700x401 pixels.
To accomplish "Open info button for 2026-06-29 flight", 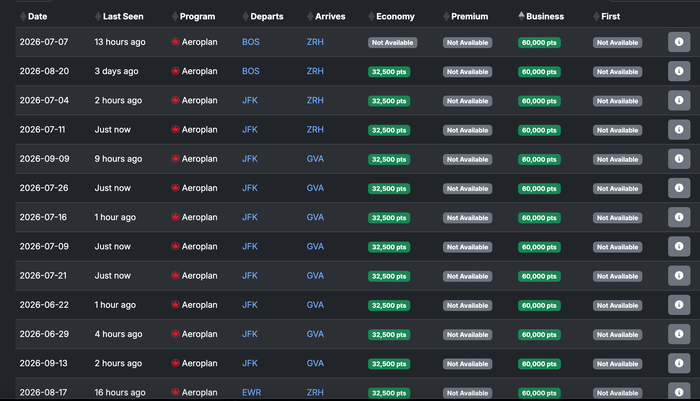I will [x=679, y=334].
